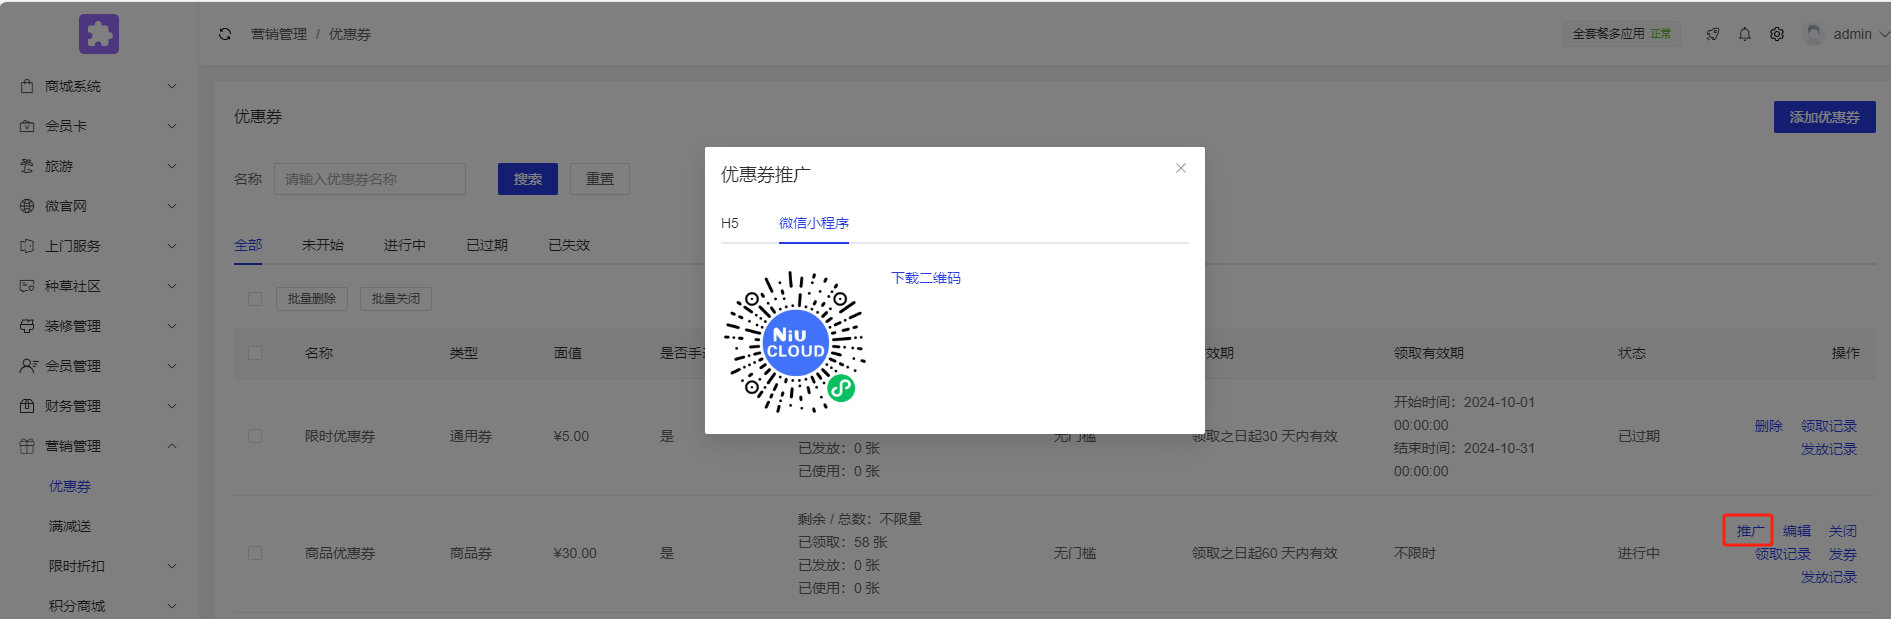Click 发券 for 商品优惠券
1891x619 pixels.
1843,554
